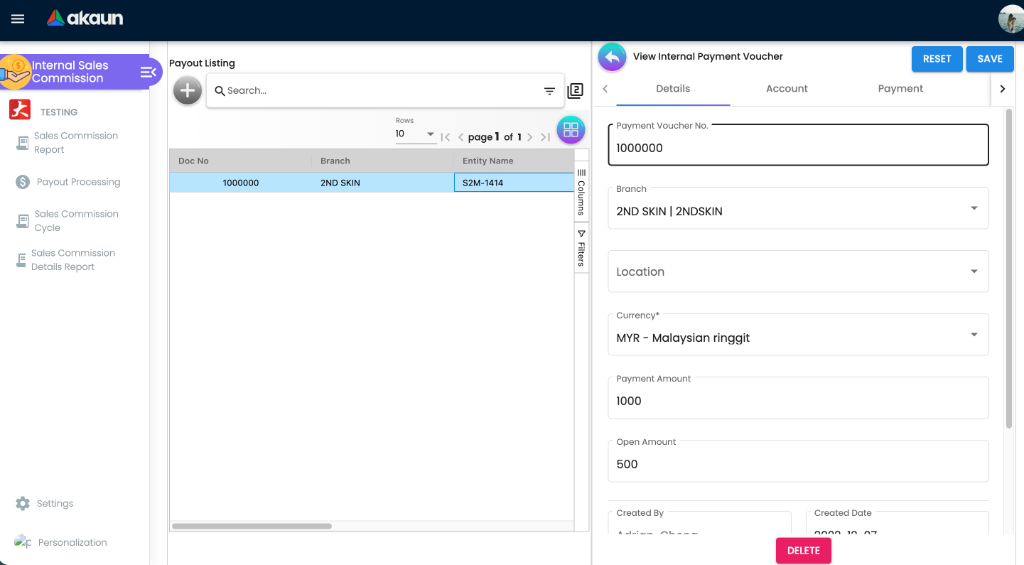Sort by the Branch column header

coord(383,161)
